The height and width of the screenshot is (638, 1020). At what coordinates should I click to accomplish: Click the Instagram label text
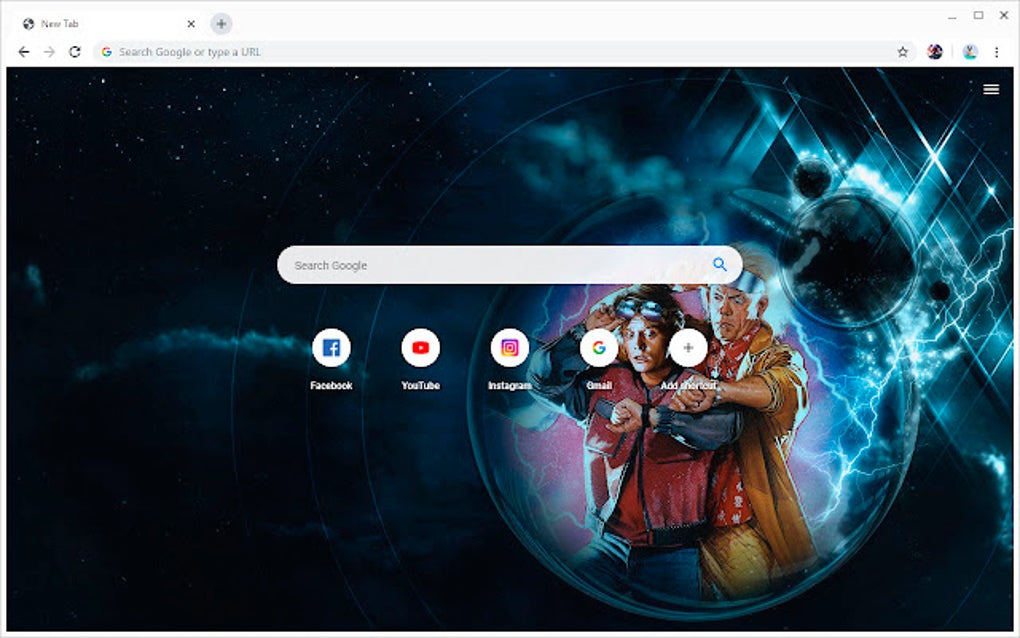509,386
